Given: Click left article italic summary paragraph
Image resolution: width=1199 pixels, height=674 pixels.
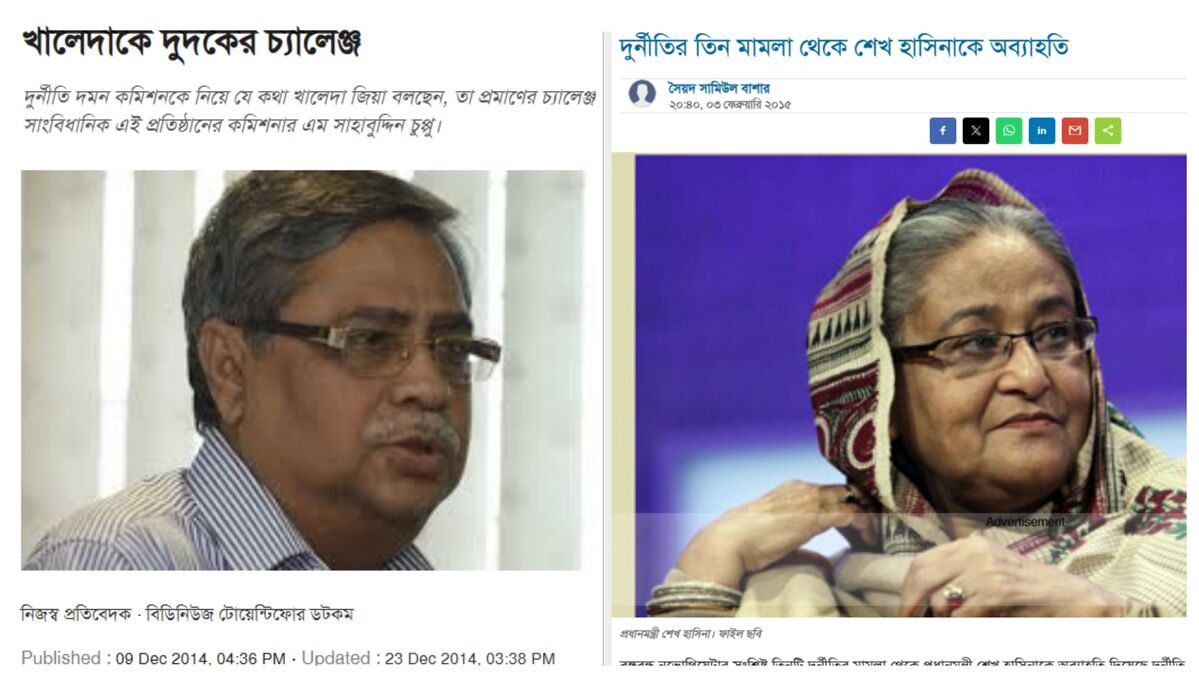Looking at the screenshot, I should click(310, 111).
